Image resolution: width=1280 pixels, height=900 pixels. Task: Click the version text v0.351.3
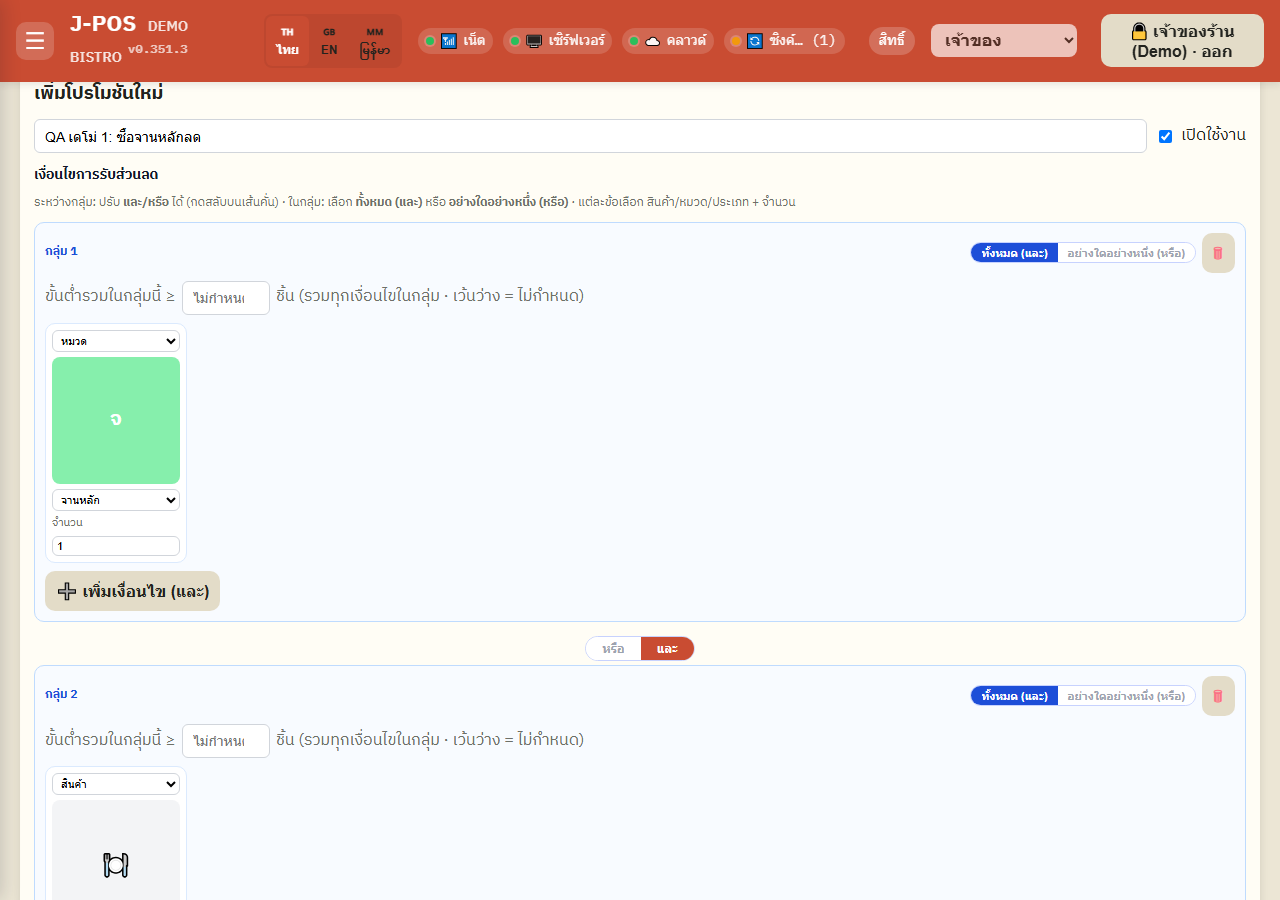158,49
